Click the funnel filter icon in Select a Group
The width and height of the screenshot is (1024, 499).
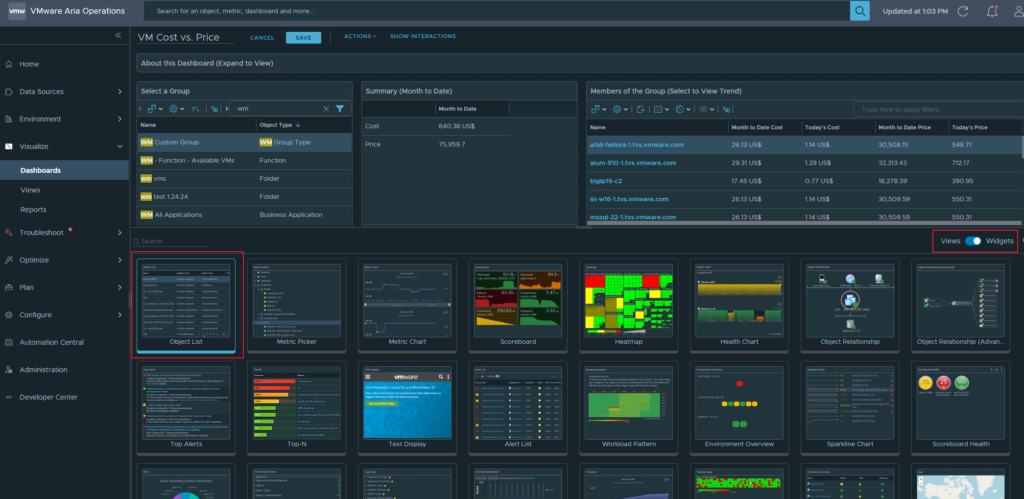[340, 109]
